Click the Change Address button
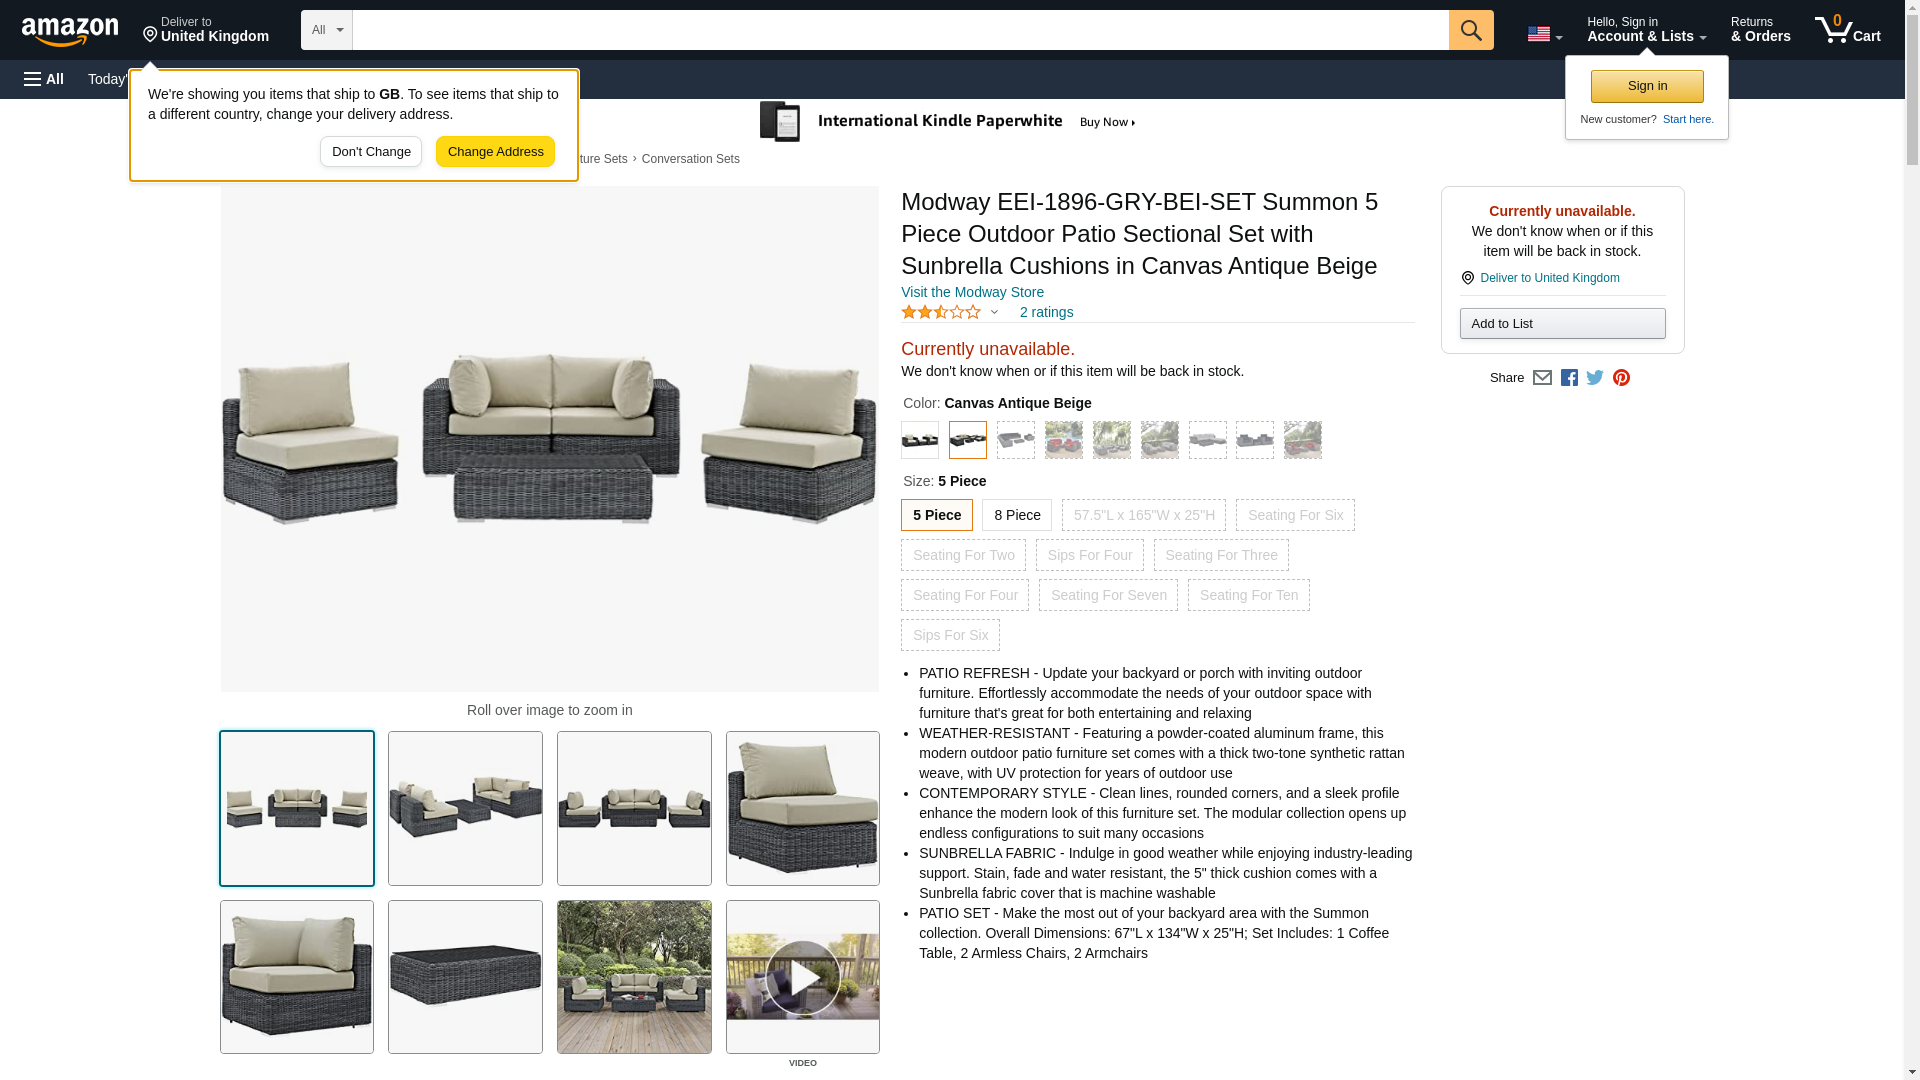The height and width of the screenshot is (1080, 1920). (x=495, y=152)
